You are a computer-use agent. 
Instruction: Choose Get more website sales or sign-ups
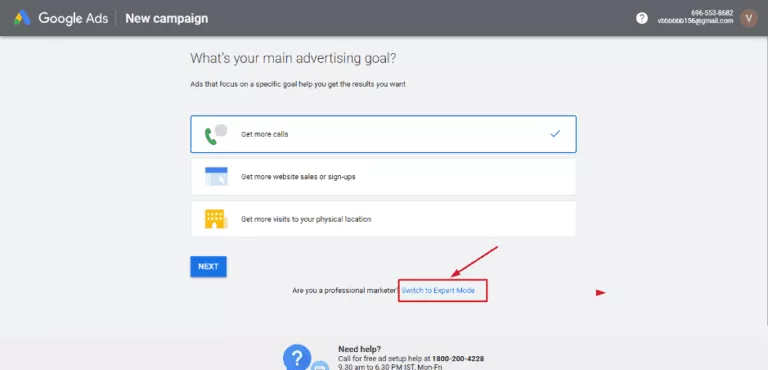[x=383, y=176]
